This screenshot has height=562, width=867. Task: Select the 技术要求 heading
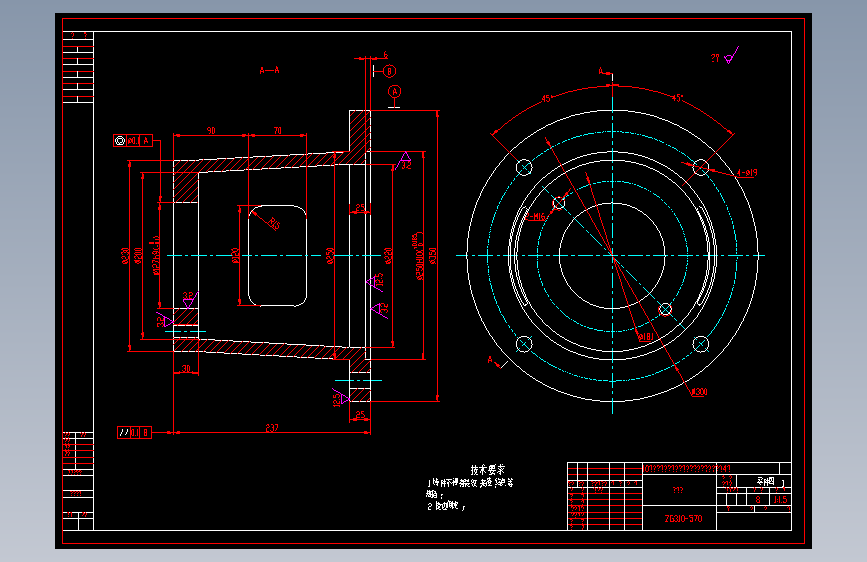(488, 470)
